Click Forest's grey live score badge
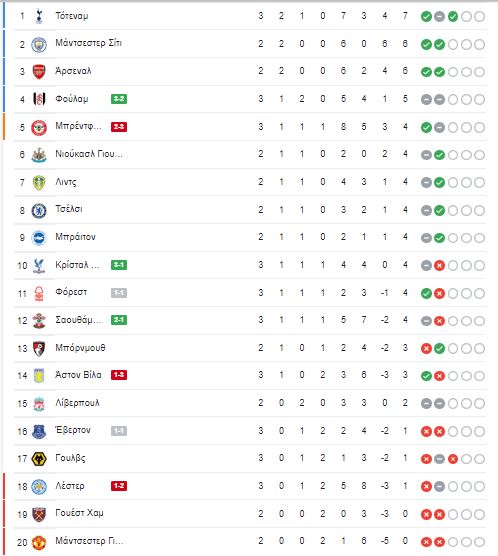This screenshot has width=498, height=556. click(119, 293)
